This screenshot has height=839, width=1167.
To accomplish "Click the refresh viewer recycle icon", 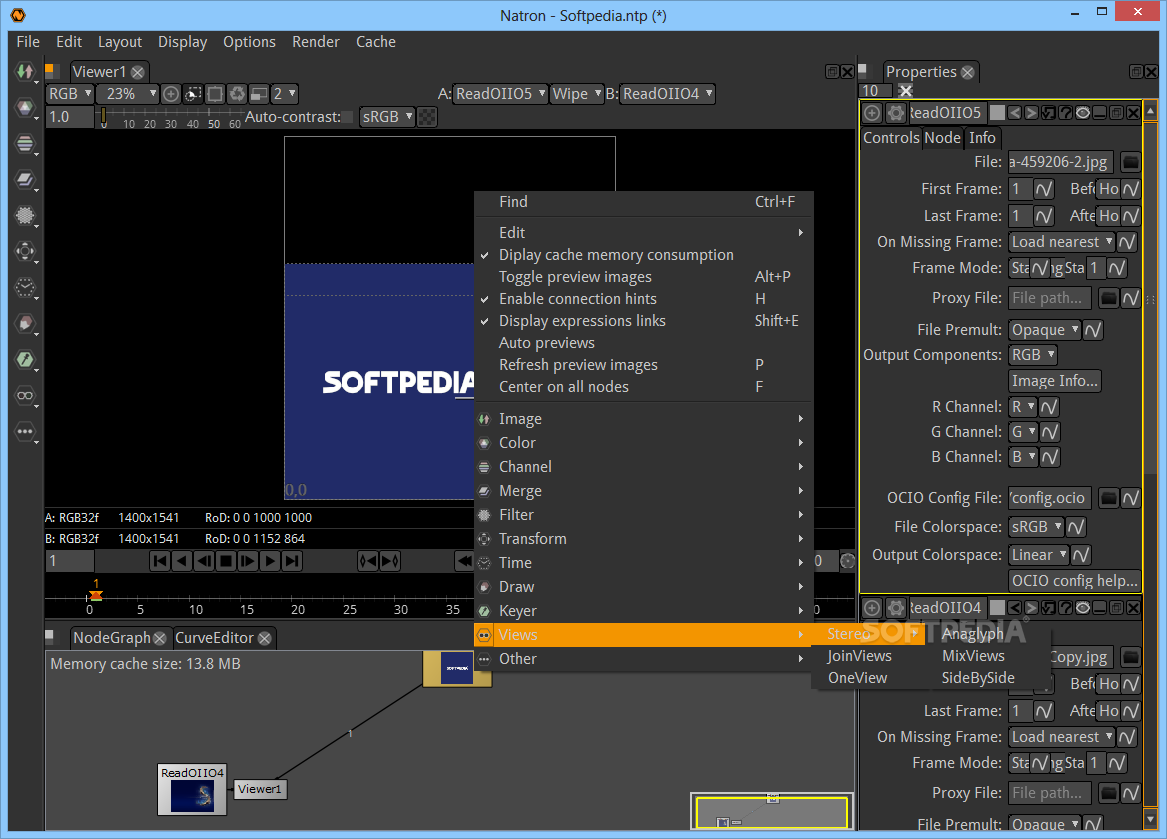I will pos(237,94).
